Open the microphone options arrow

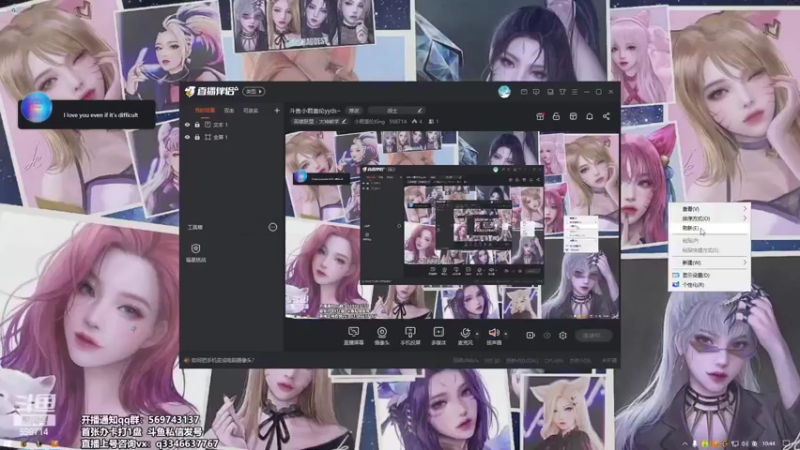(x=477, y=334)
